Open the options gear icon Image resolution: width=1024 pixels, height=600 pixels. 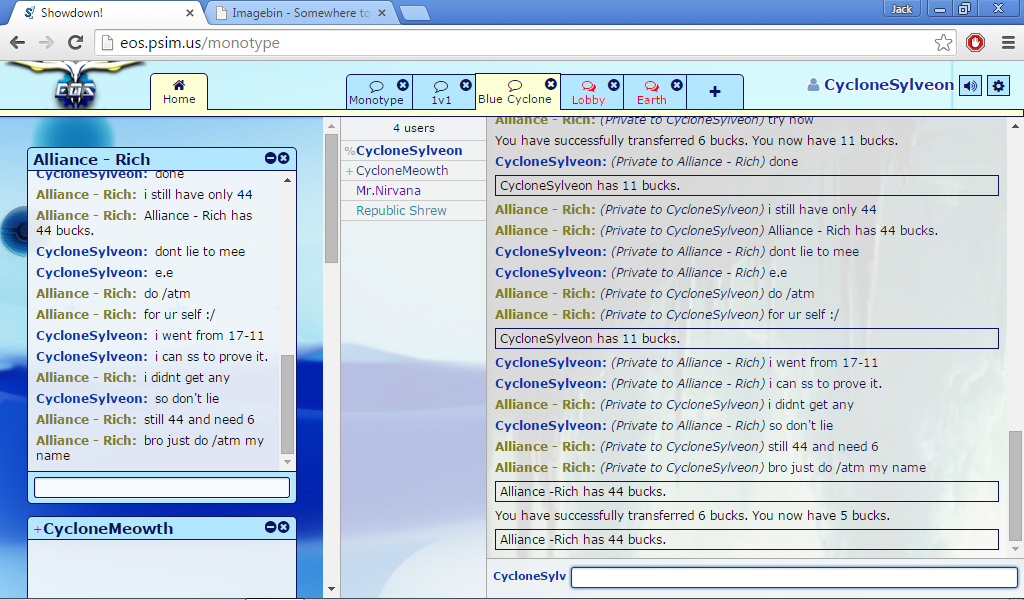(998, 86)
